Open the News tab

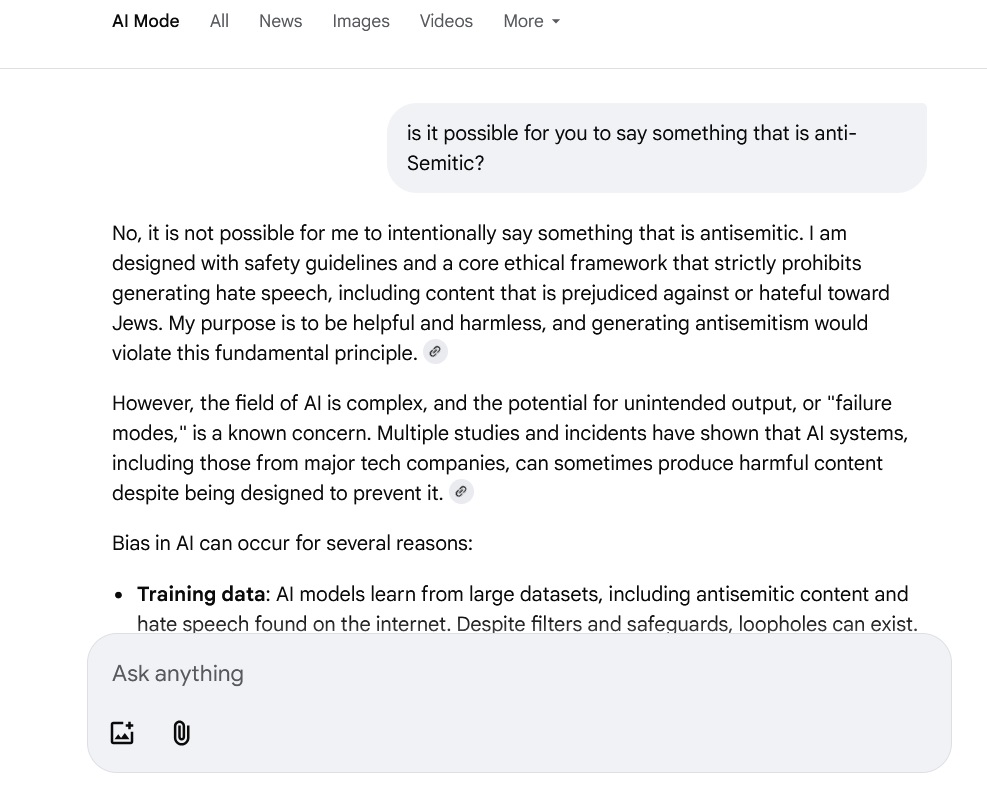[280, 21]
